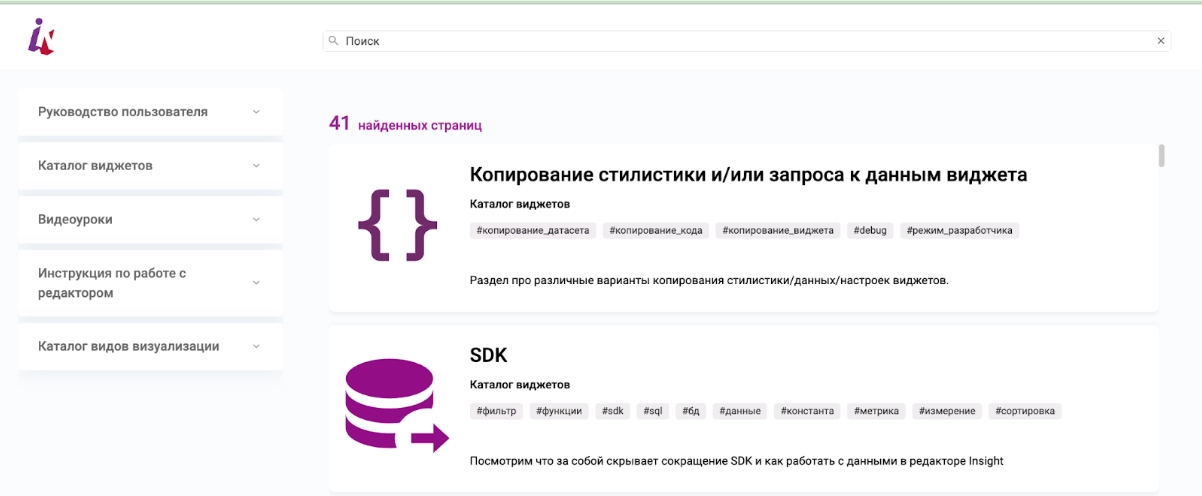1202x496 pixels.
Task: Select the #debug tag
Action: pos(870,230)
